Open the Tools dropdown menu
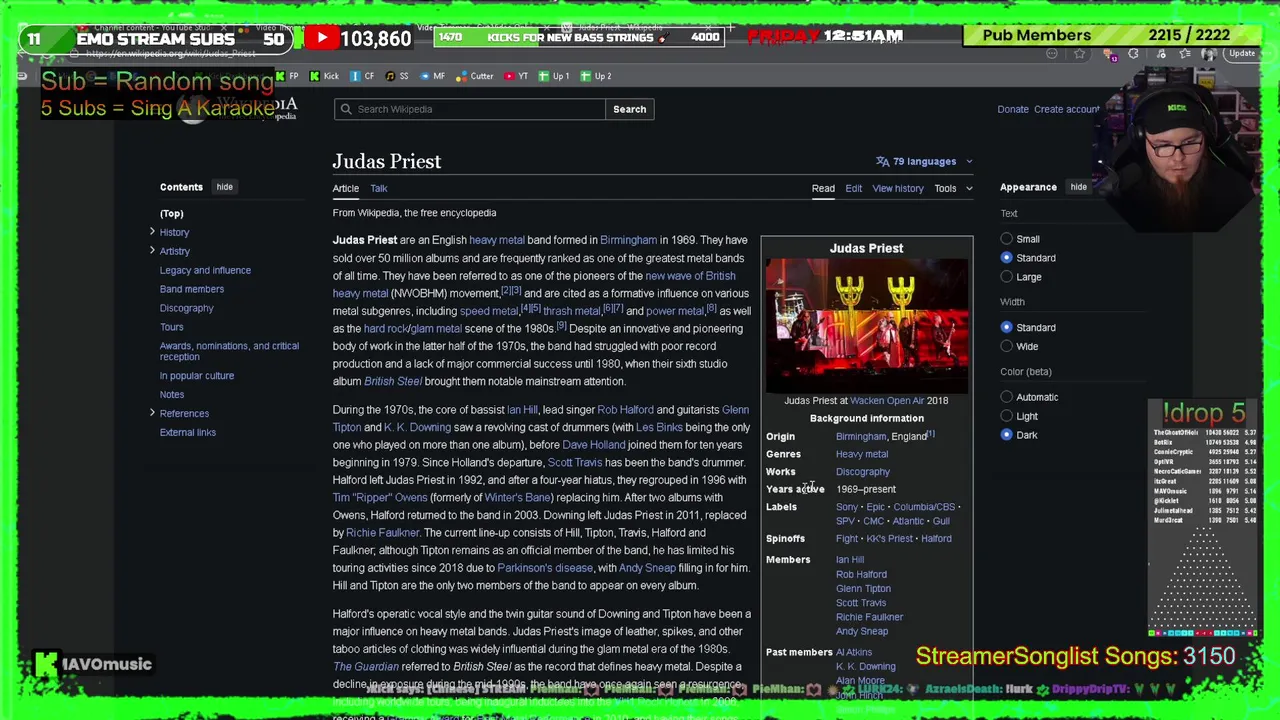1280x720 pixels. coord(953,188)
